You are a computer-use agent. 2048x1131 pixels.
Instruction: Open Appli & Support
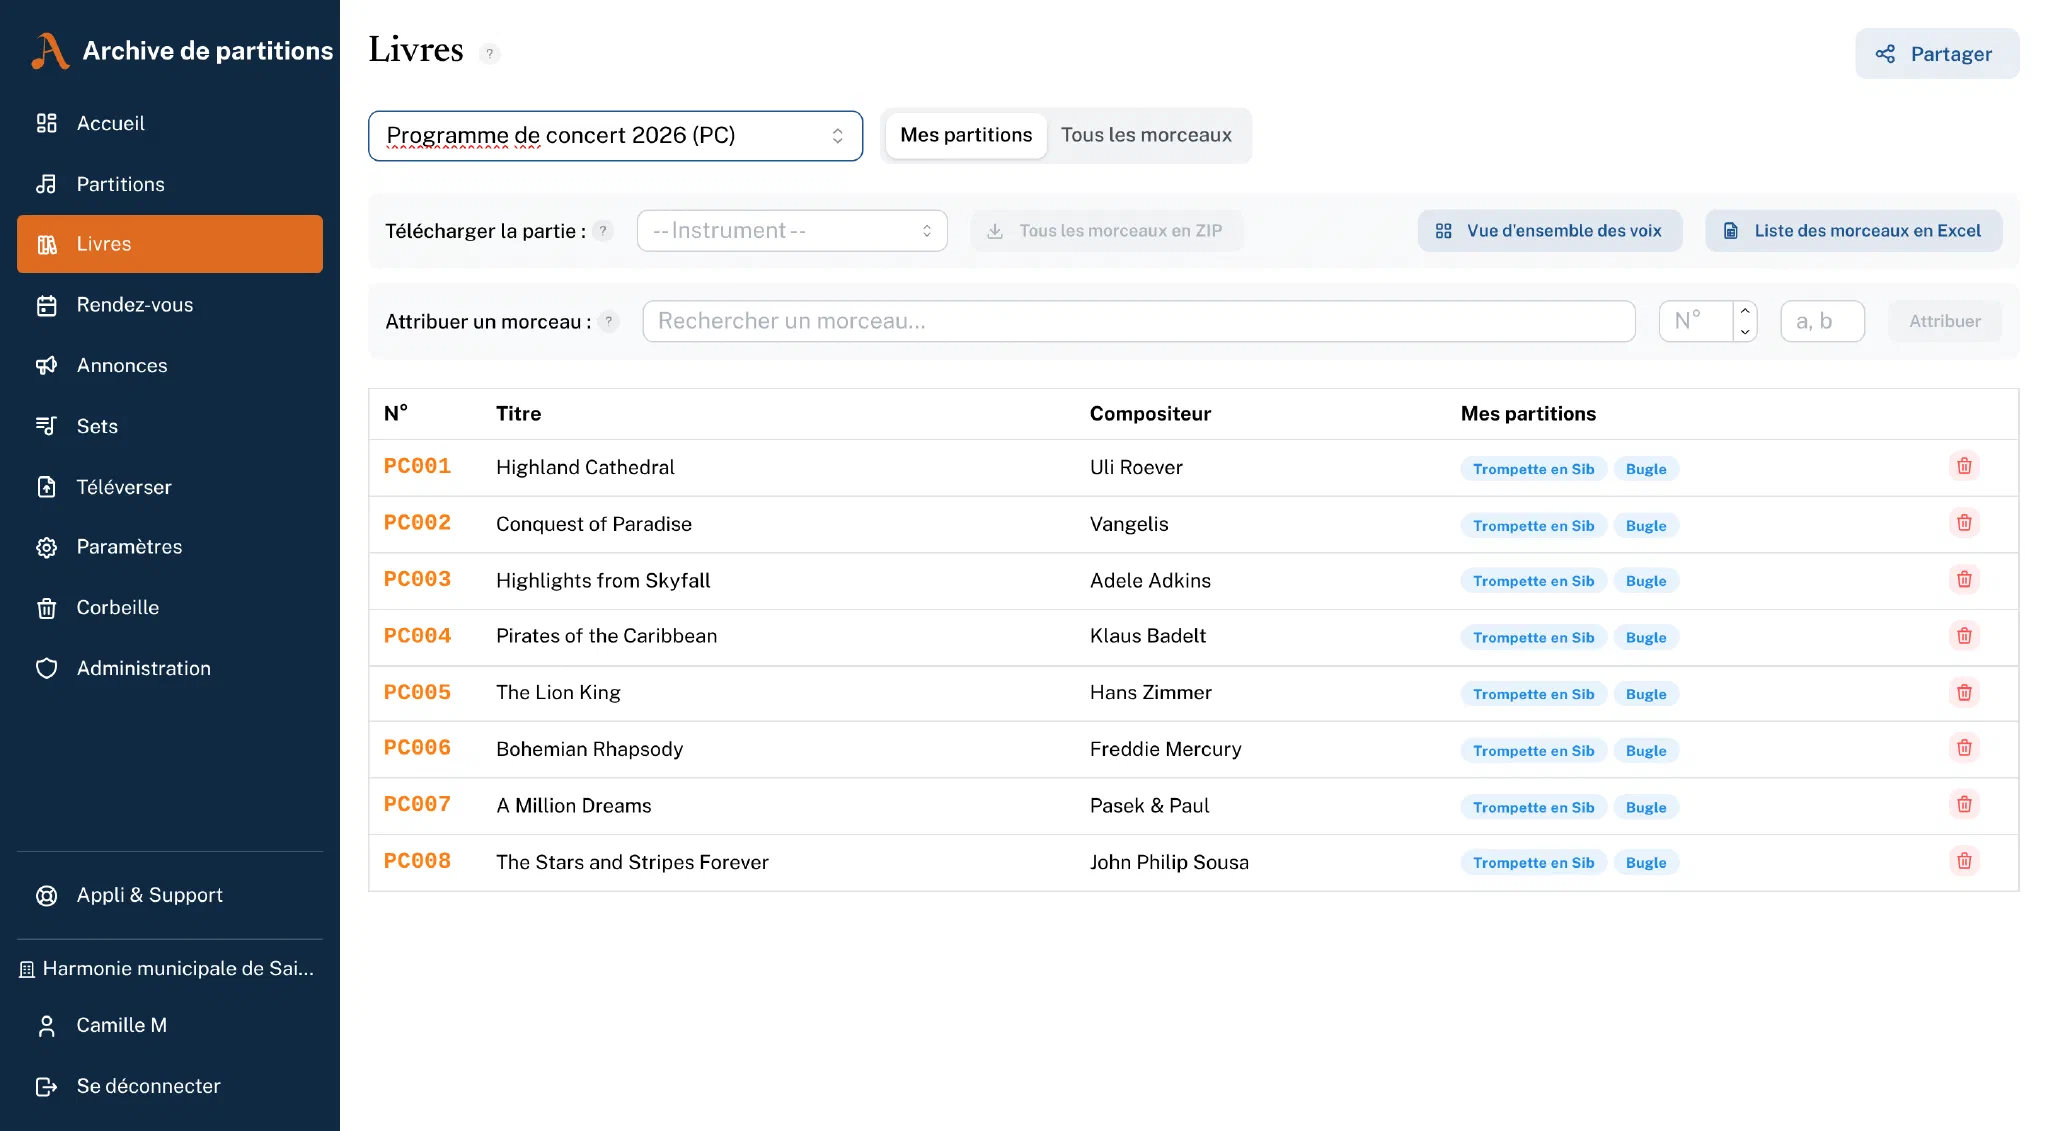pos(170,895)
